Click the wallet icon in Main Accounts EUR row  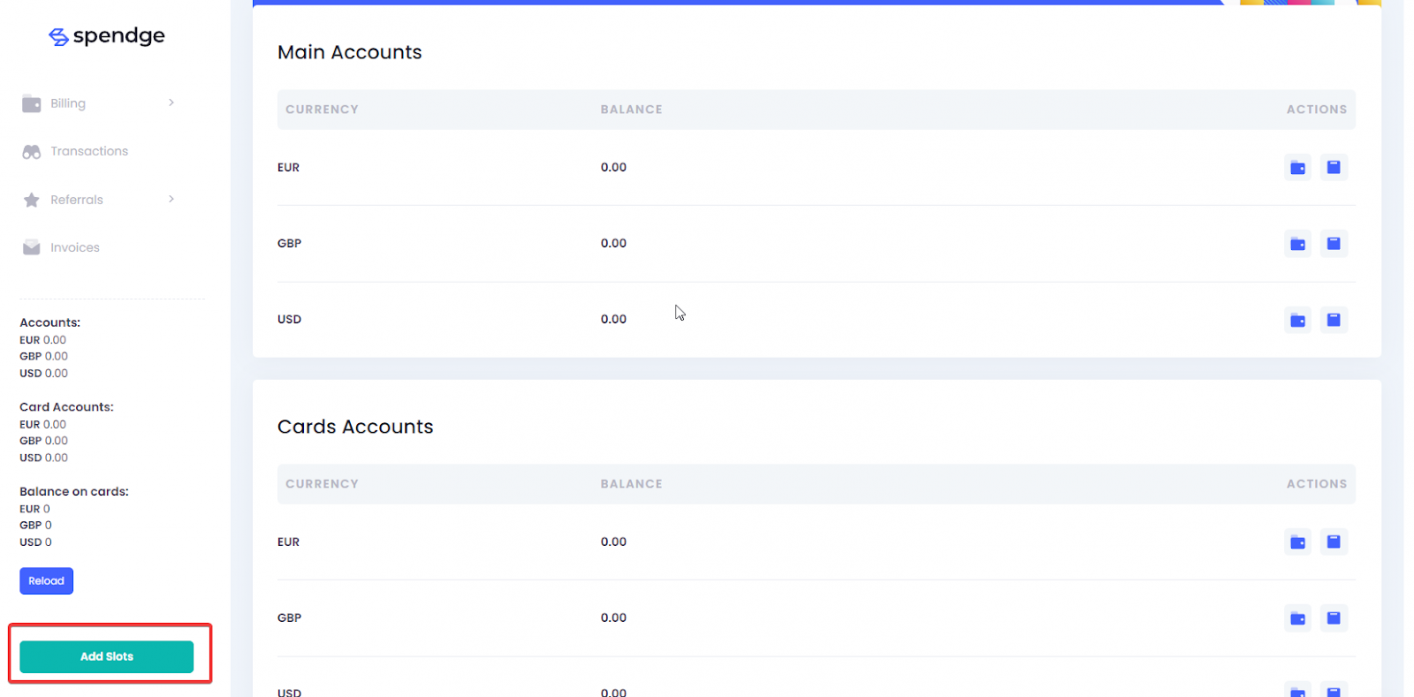tap(1298, 167)
